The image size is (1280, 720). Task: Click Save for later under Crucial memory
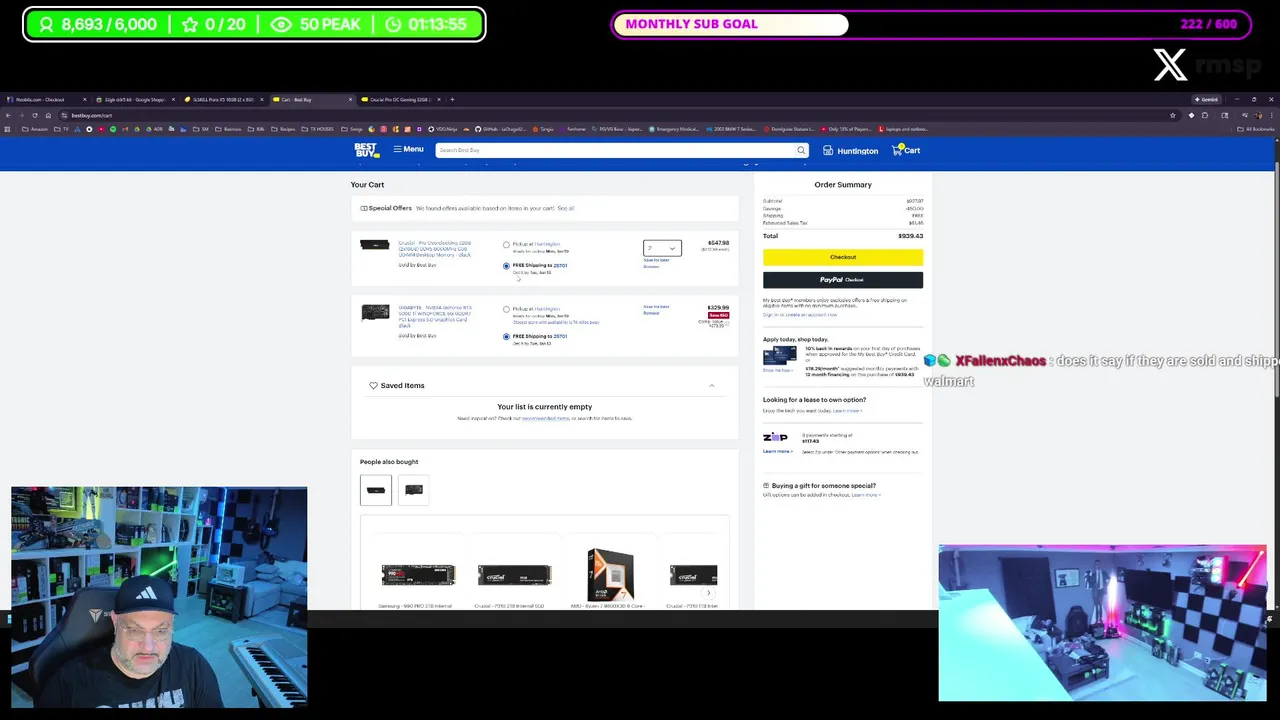pyautogui.click(x=656, y=260)
